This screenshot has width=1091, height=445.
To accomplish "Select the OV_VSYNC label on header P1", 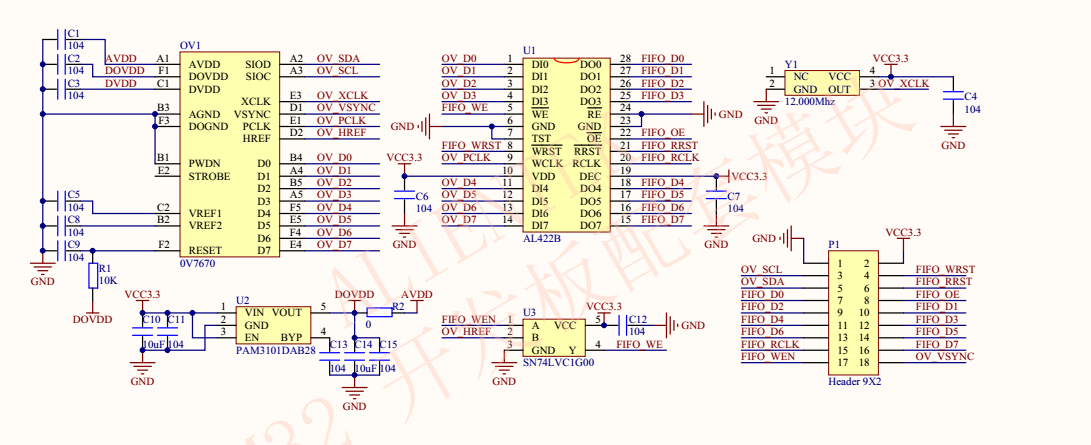I will pyautogui.click(x=945, y=356).
